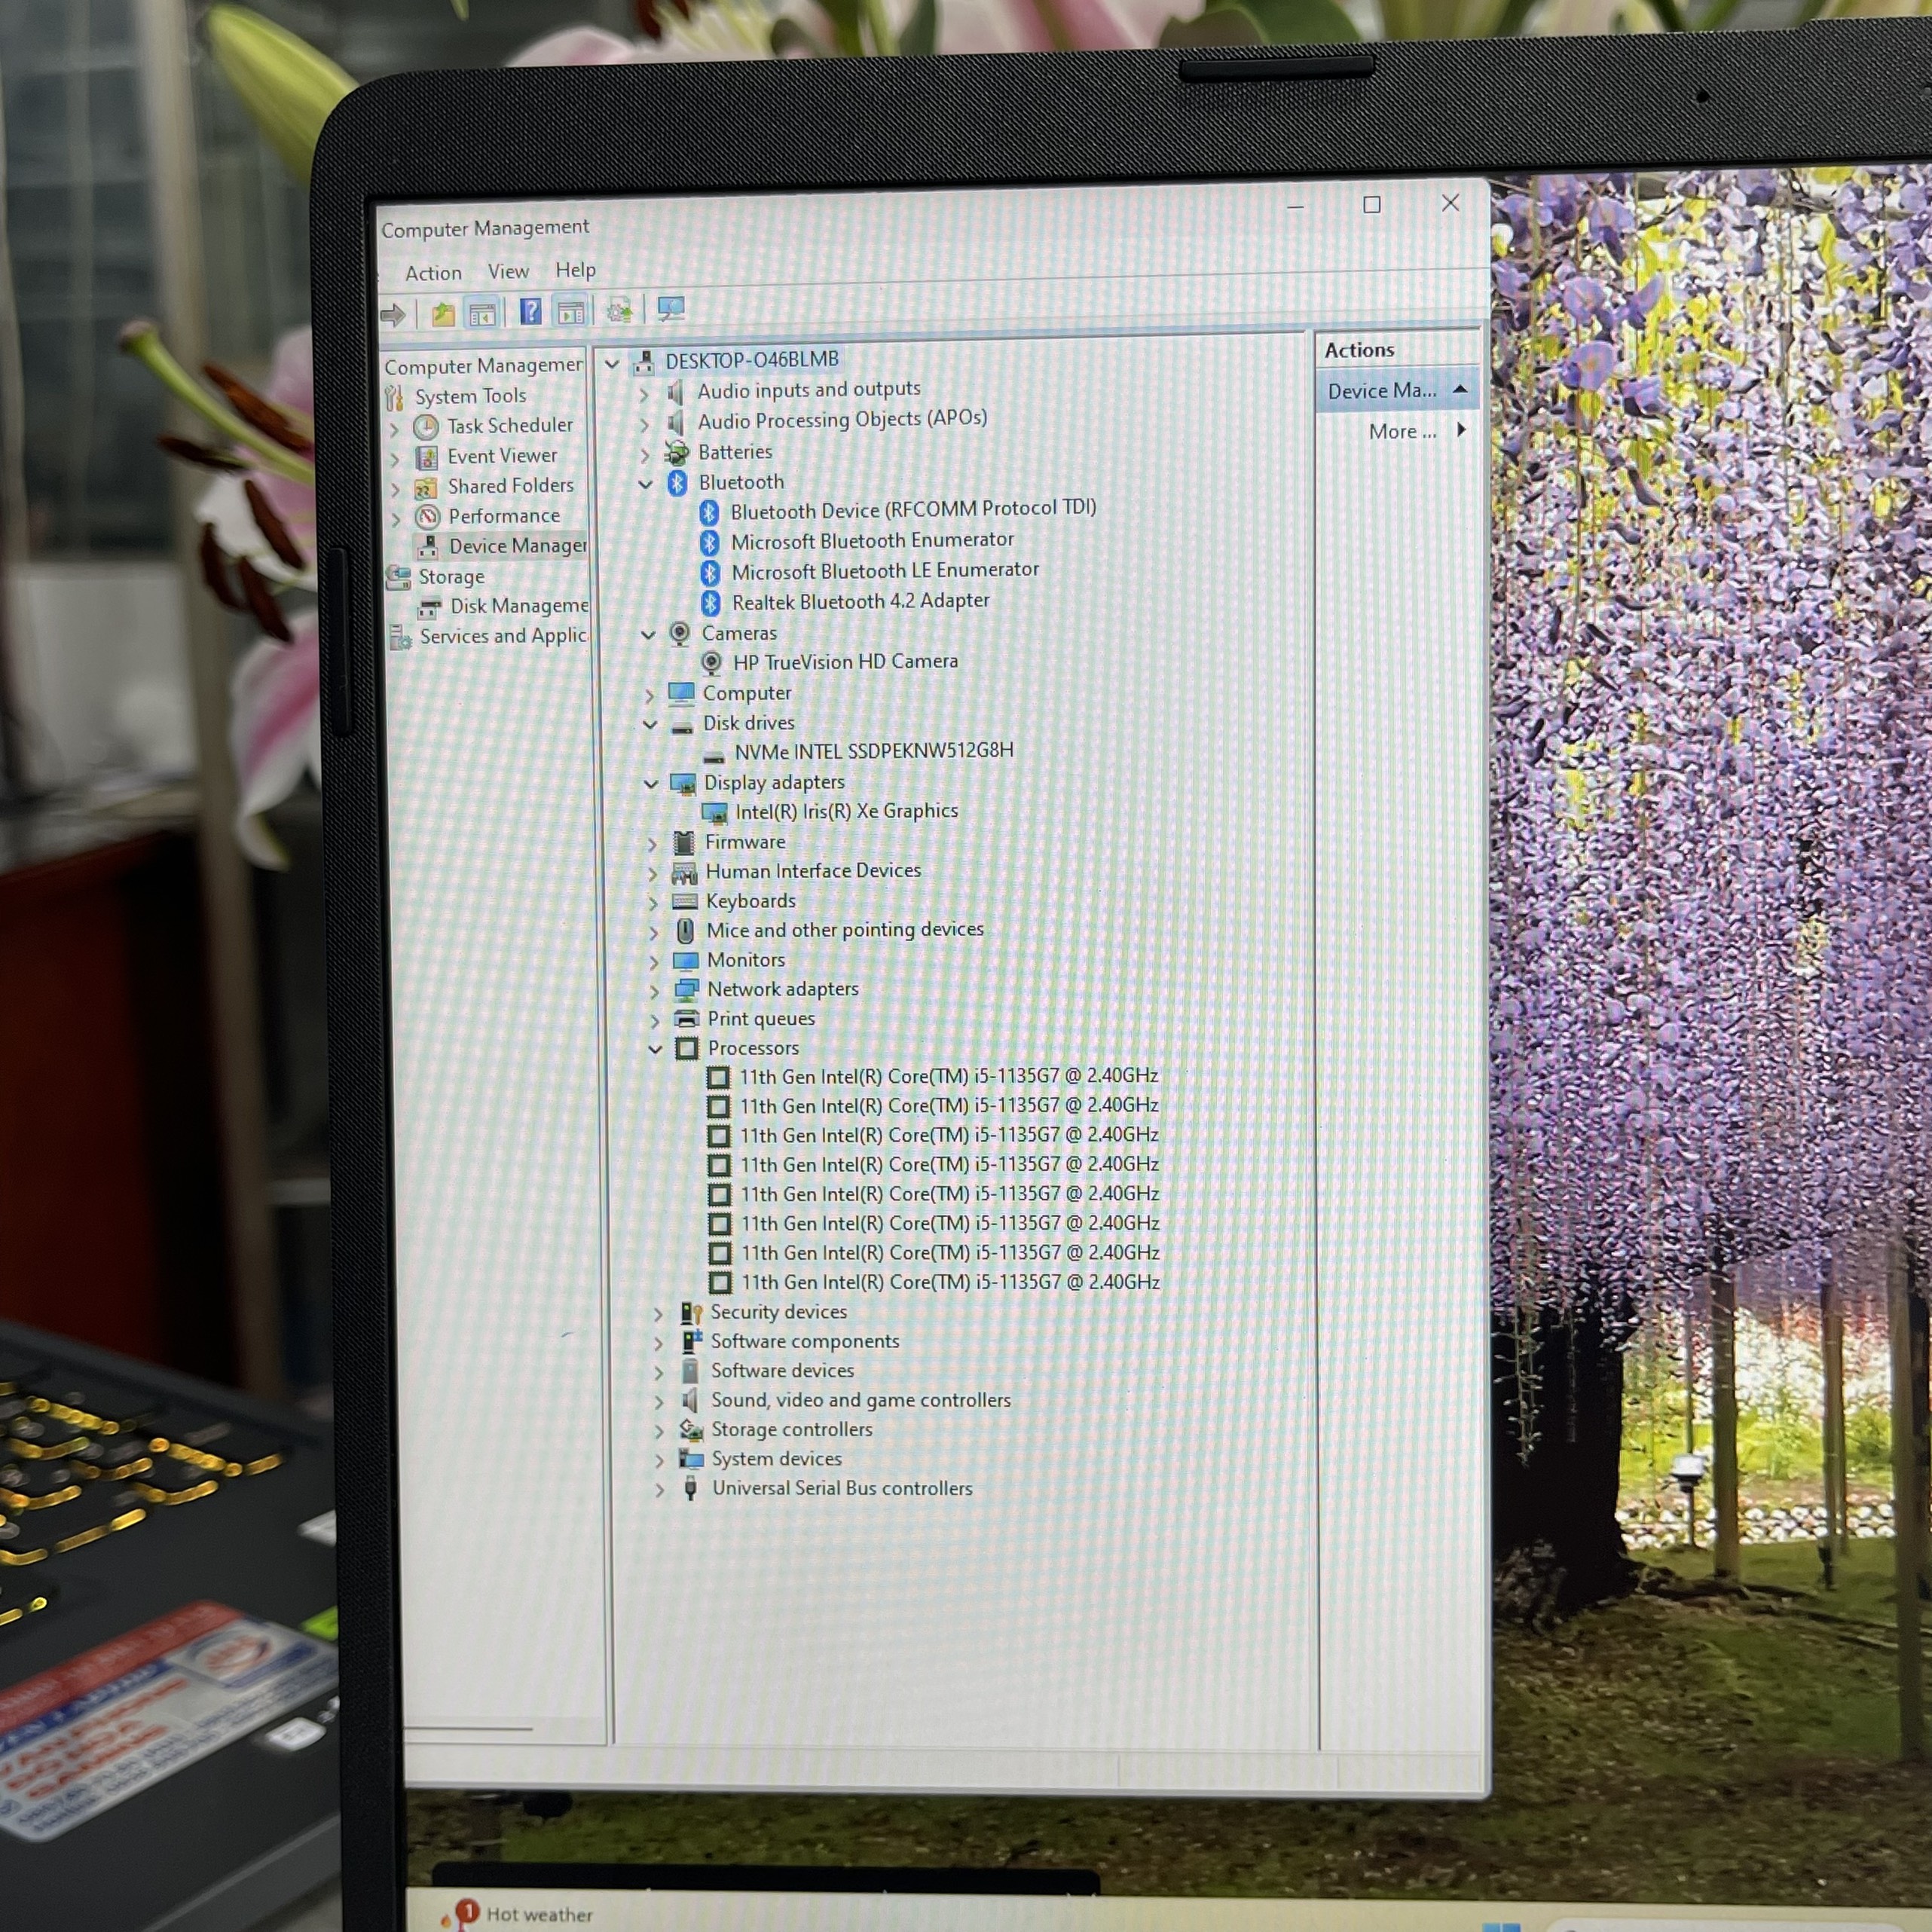Click the Keyboards category icon

(685, 902)
